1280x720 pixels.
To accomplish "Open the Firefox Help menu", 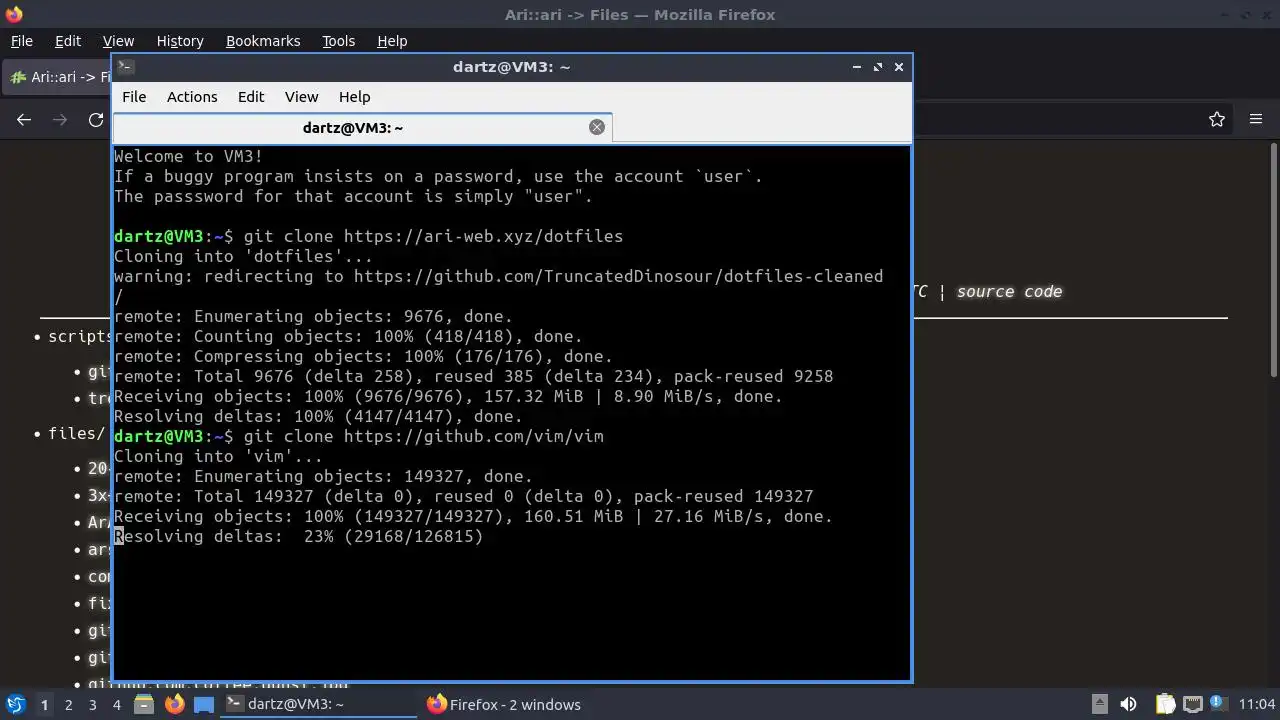I will pyautogui.click(x=392, y=41).
